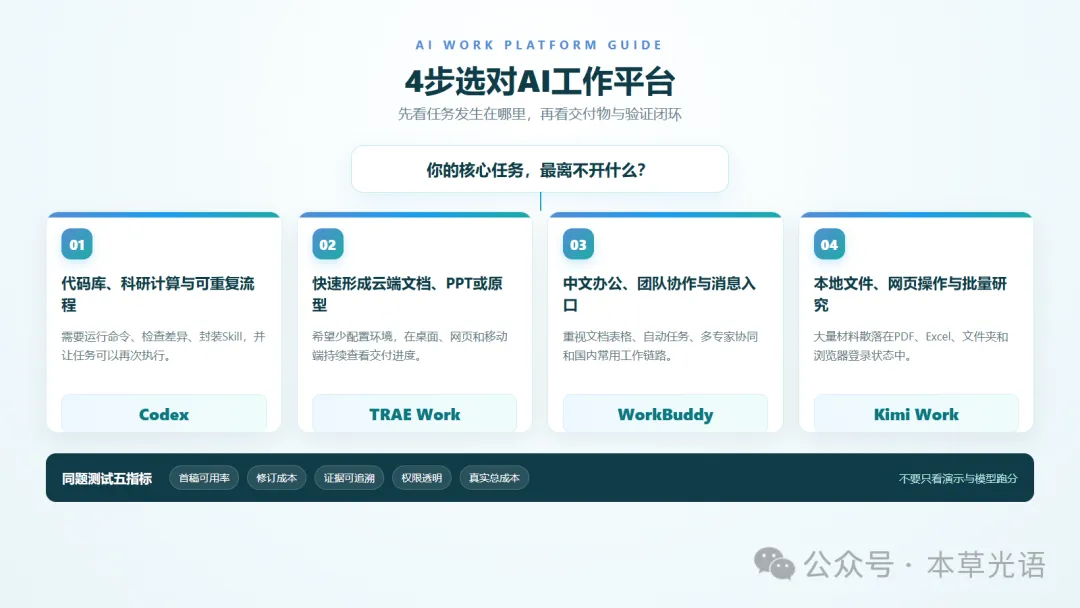The height and width of the screenshot is (608, 1080).
Task: Click the note 不要只看演示与模型跑分
Action: [x=957, y=479]
